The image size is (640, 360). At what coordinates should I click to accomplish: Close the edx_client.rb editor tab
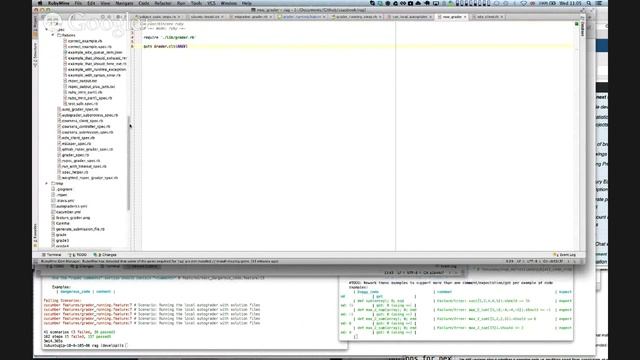click(502, 17)
